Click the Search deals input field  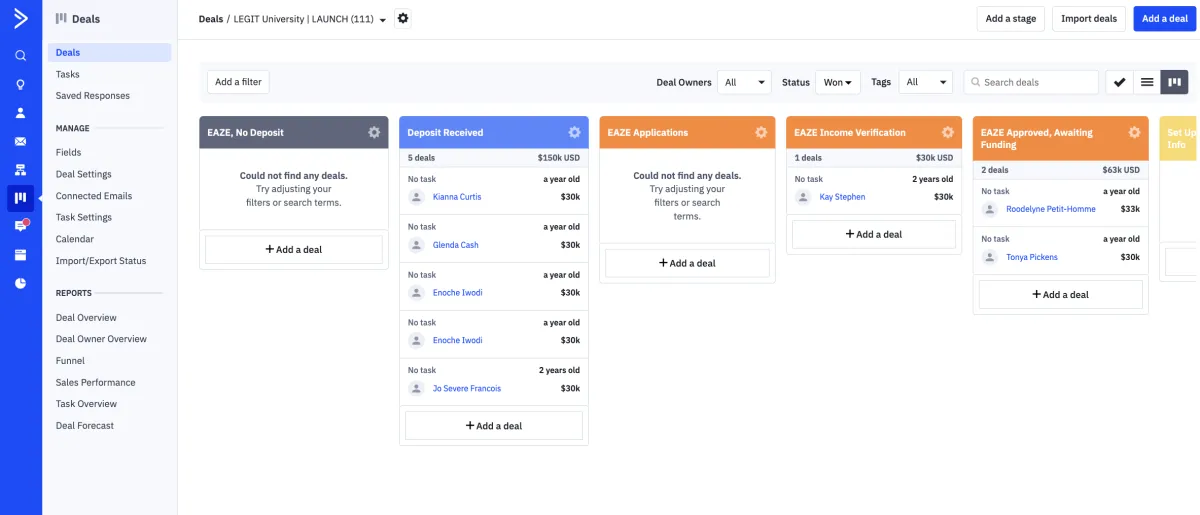pyautogui.click(x=1031, y=82)
